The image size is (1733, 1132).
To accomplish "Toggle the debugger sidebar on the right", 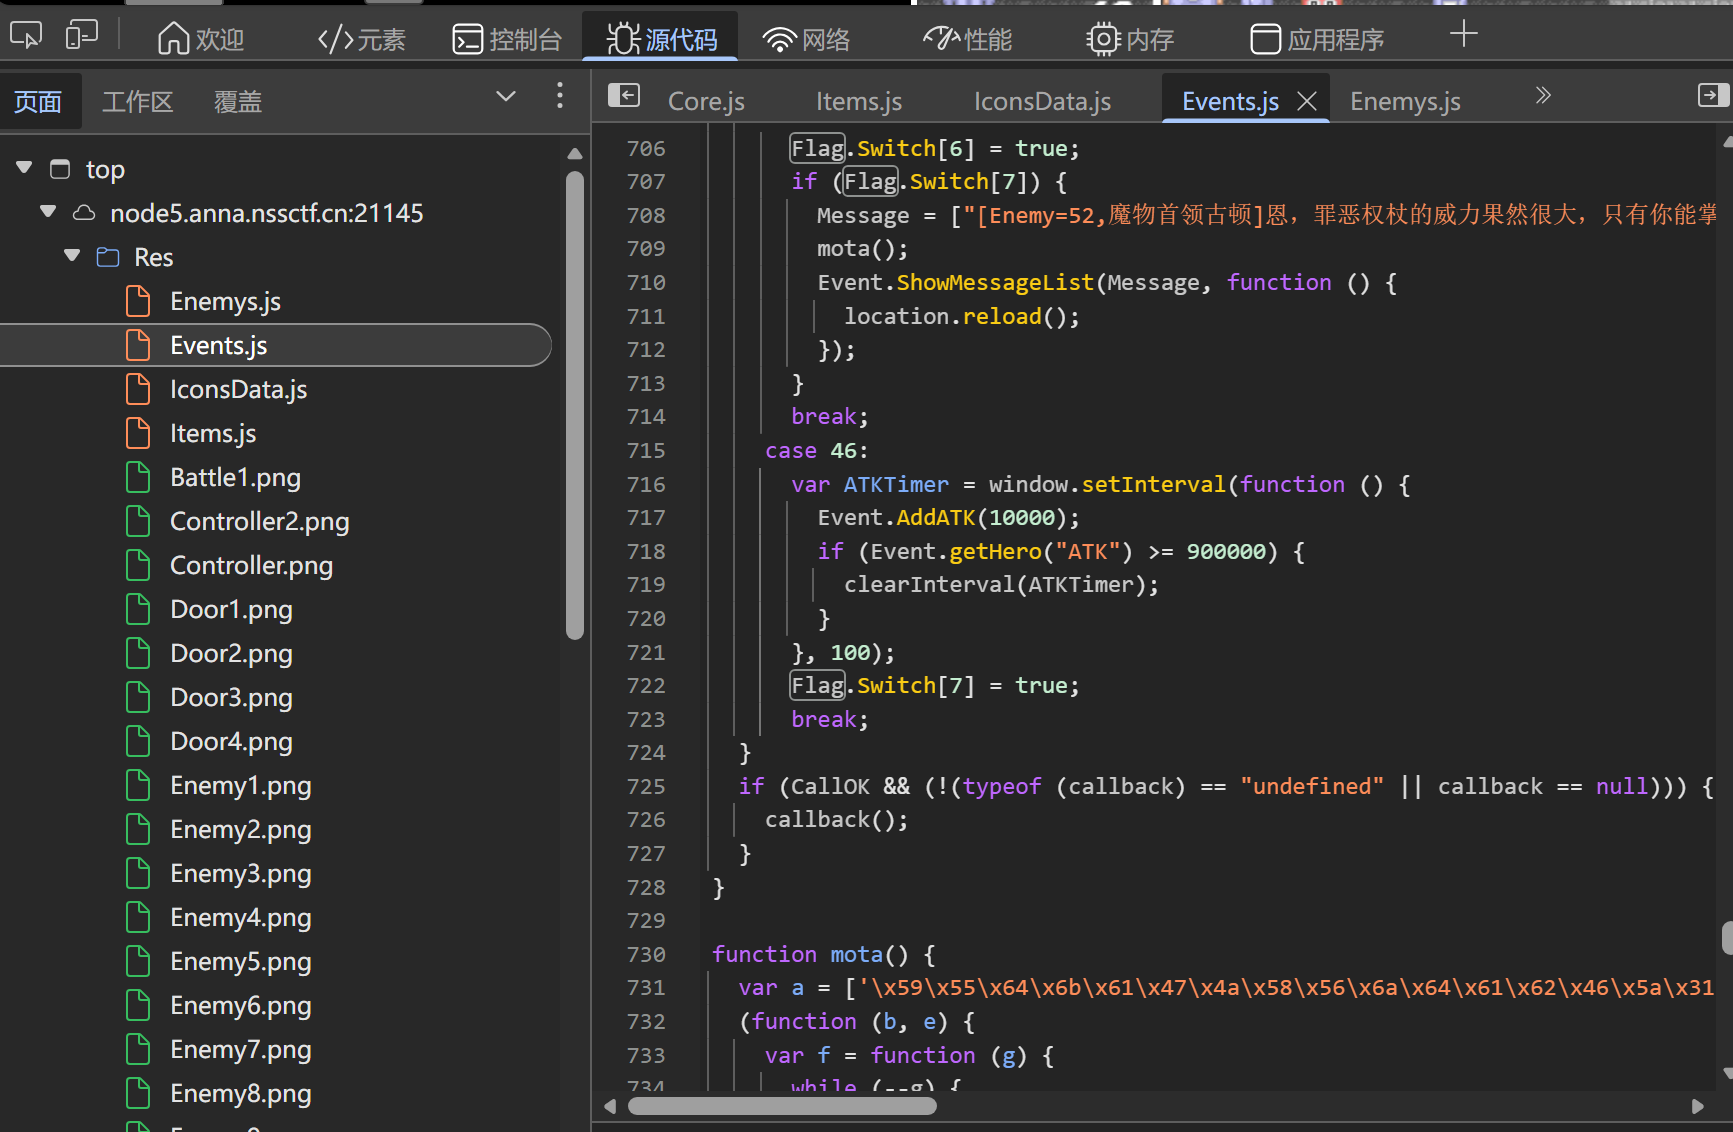I will click(x=1712, y=95).
